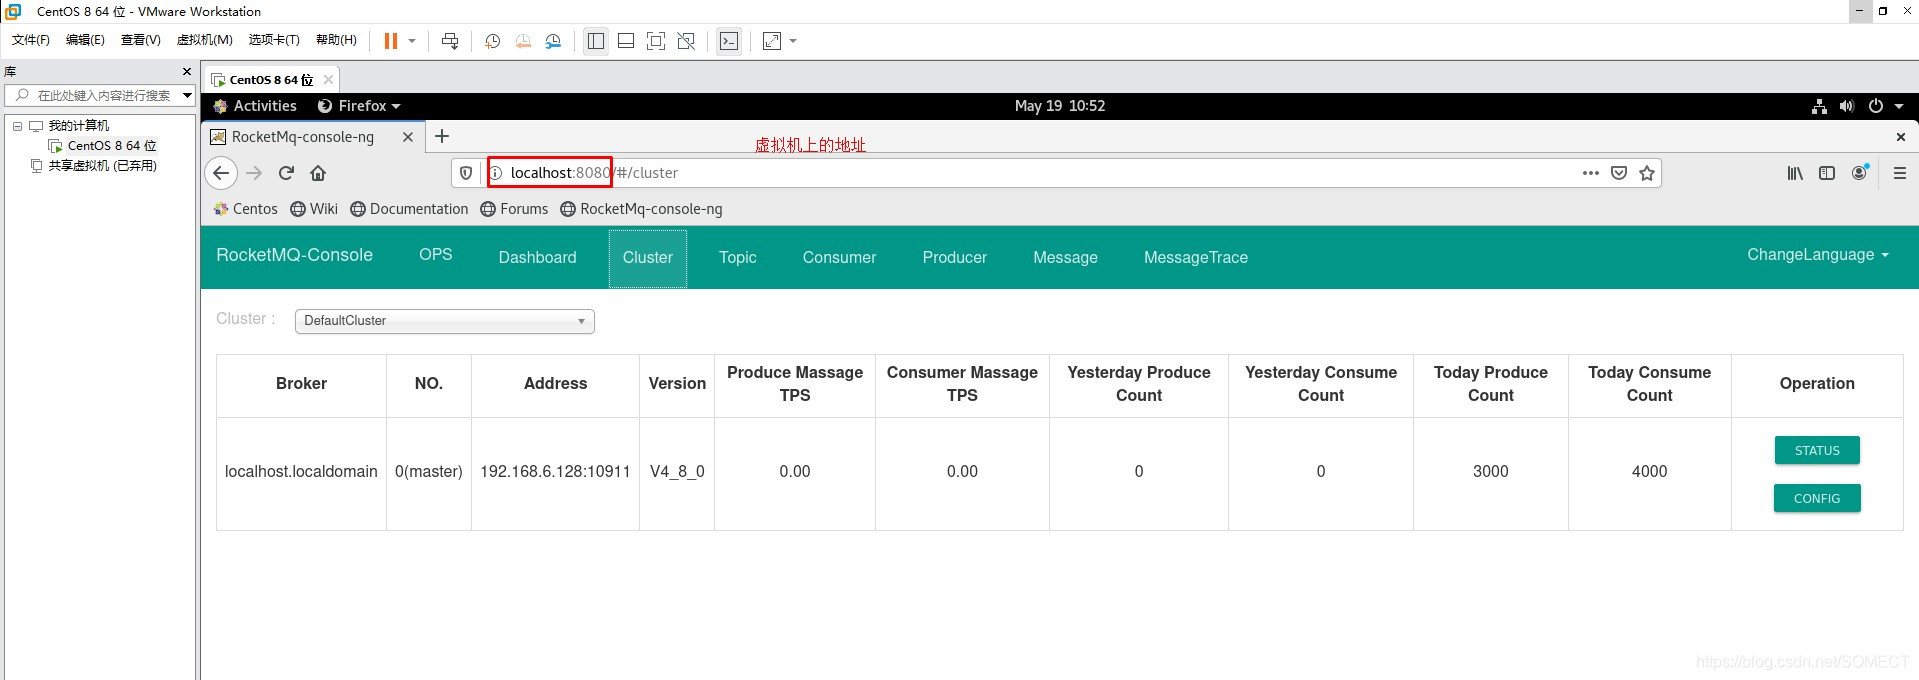The width and height of the screenshot is (1919, 680).
Task: Open the 帮助(H) menu
Action: click(336, 40)
